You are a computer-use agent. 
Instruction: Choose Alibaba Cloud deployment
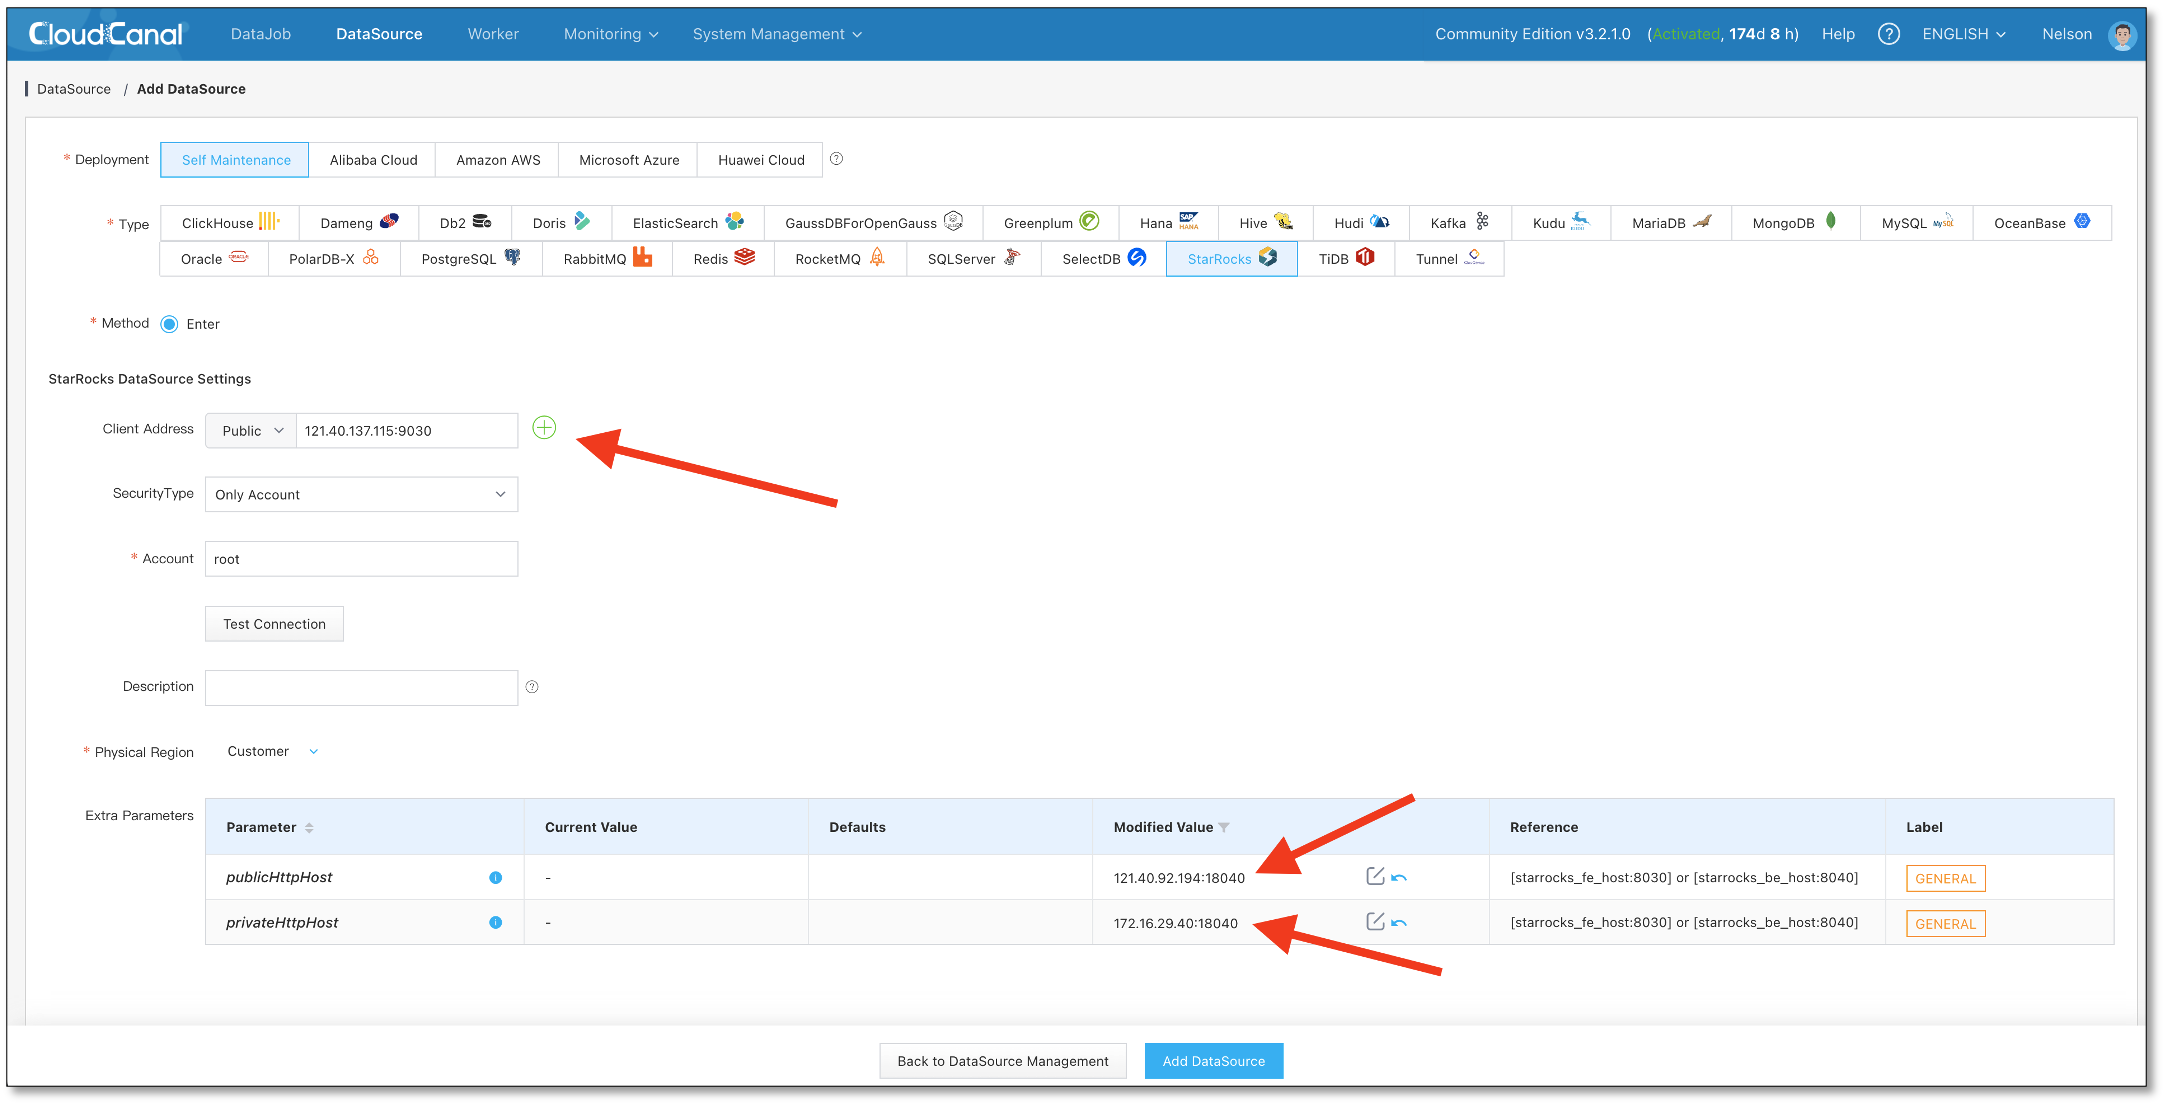373,160
